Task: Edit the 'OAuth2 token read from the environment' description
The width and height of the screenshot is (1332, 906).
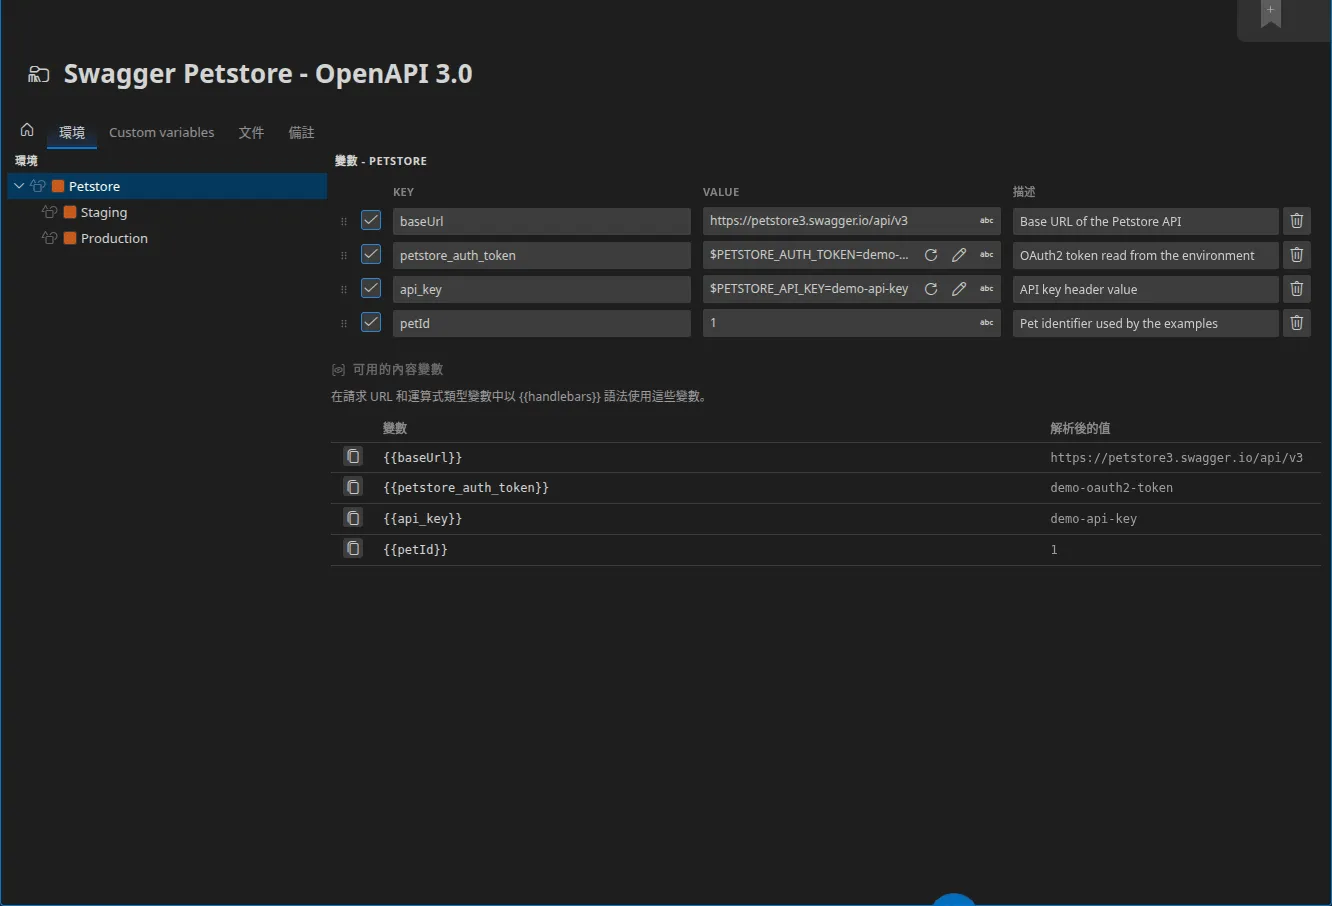Action: point(1145,255)
